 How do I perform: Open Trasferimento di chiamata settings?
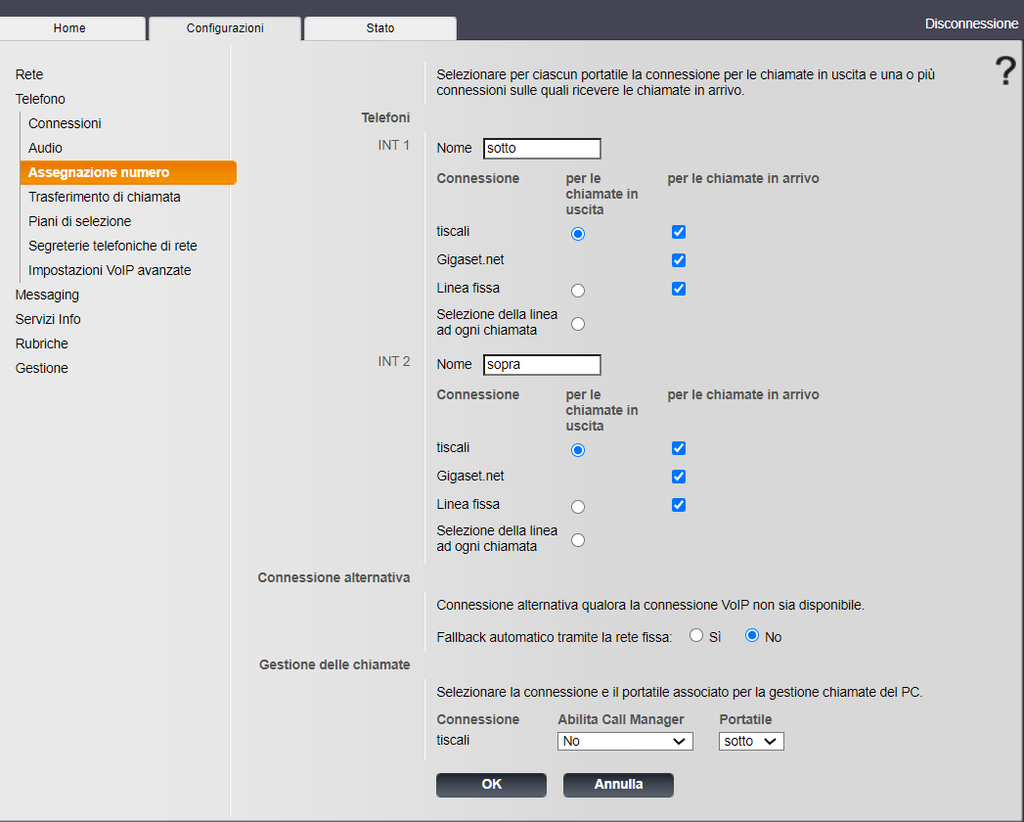[x=104, y=197]
